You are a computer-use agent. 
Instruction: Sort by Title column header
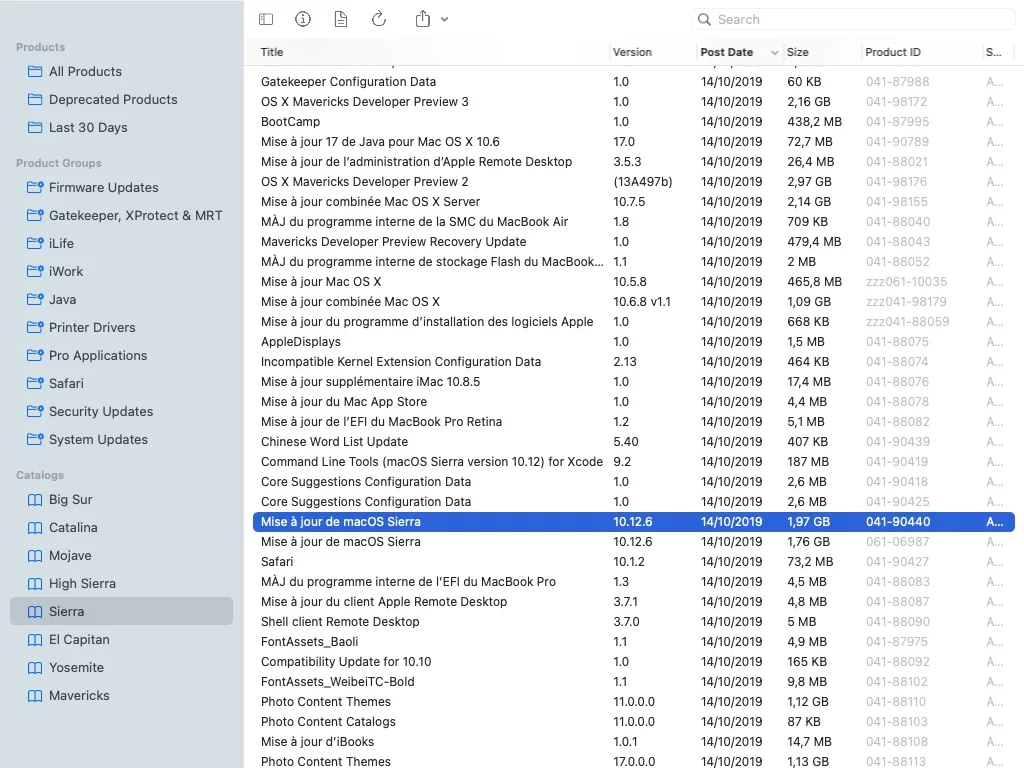pyautogui.click(x=272, y=52)
